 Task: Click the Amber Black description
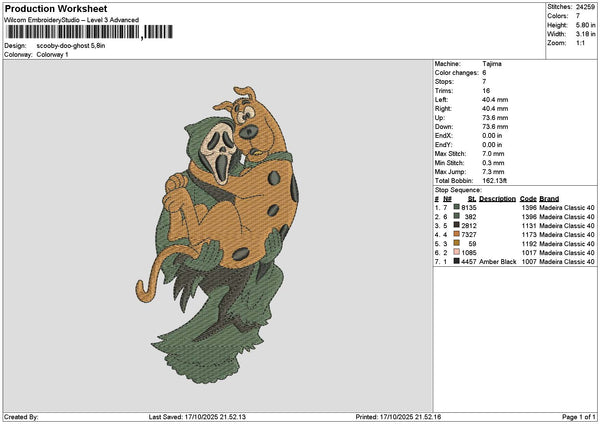497,262
